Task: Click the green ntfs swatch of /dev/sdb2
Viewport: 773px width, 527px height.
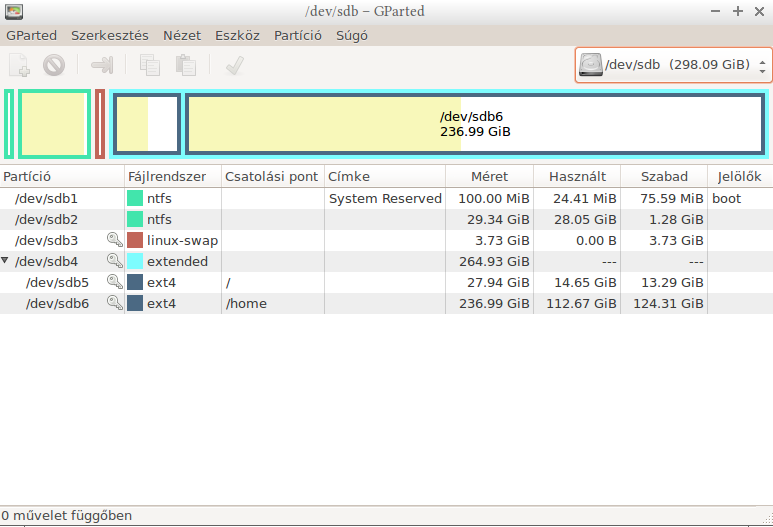Action: coord(135,219)
